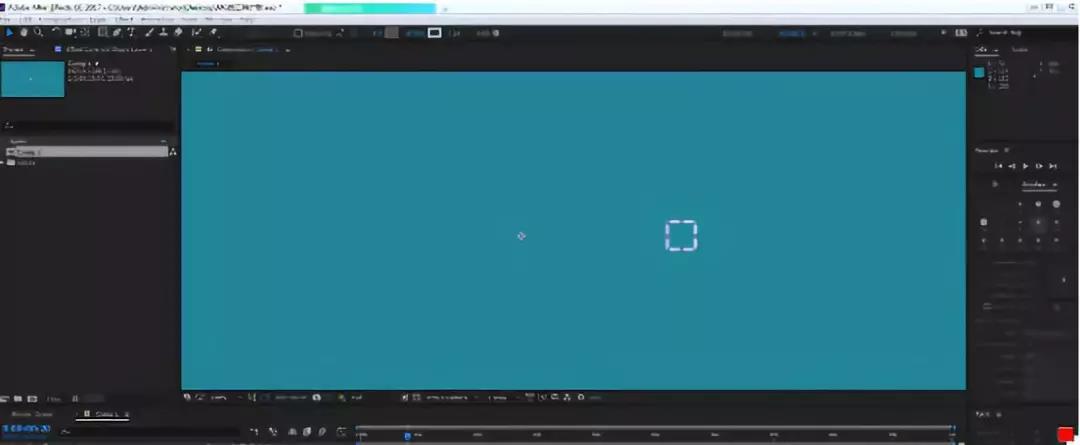Select Comp 1 item in Project panel

point(30,152)
